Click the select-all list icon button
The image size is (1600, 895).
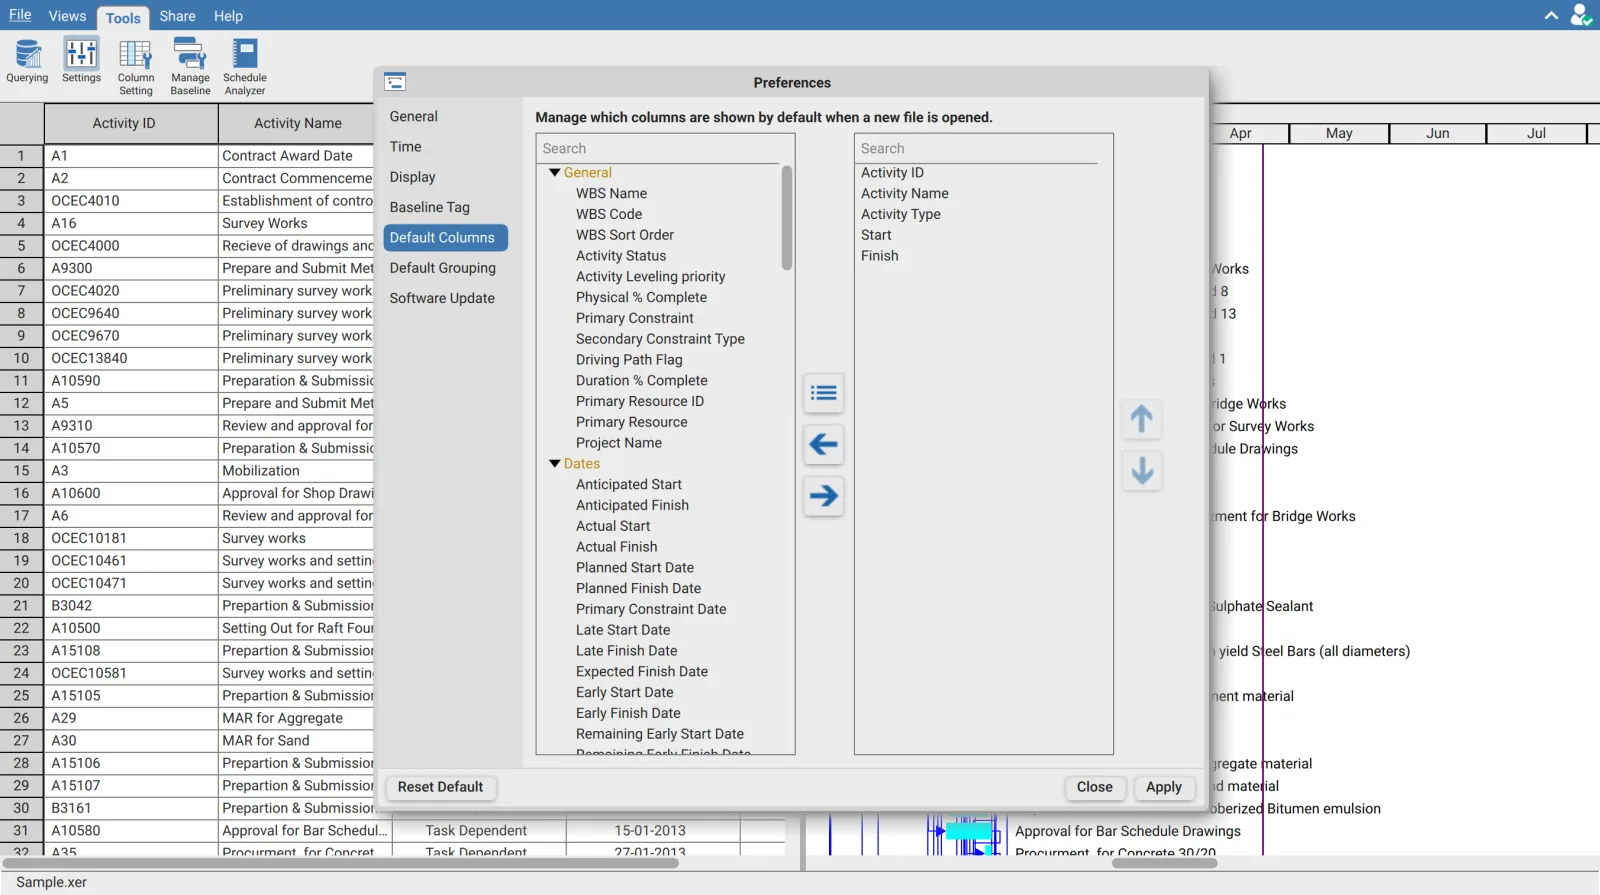coord(824,393)
